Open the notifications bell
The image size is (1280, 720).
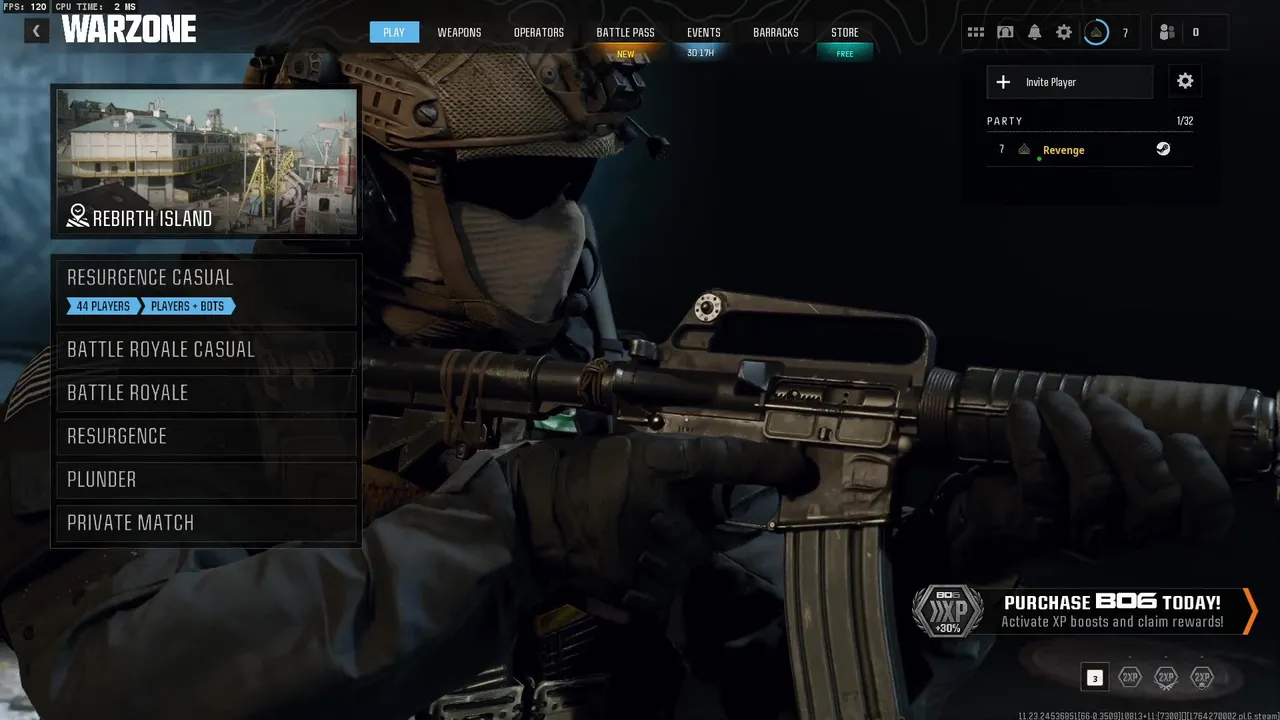tap(1035, 32)
